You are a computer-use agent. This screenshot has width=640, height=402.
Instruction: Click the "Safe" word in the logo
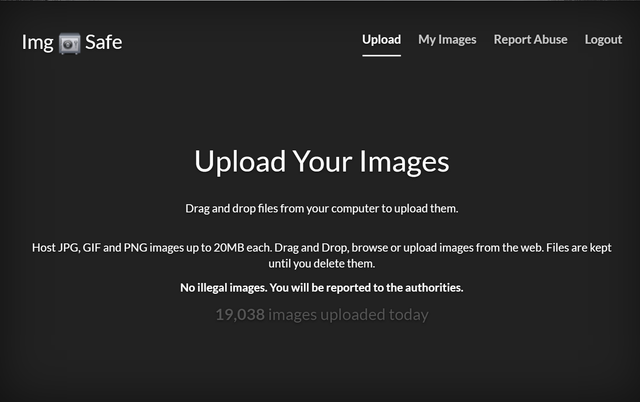click(x=104, y=42)
